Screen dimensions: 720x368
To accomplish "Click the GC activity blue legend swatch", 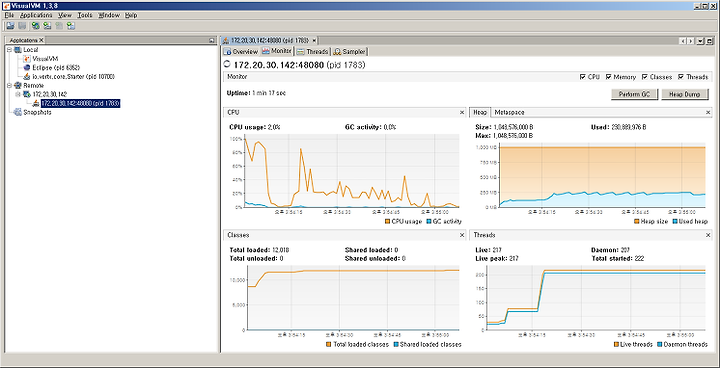I will tap(429, 221).
